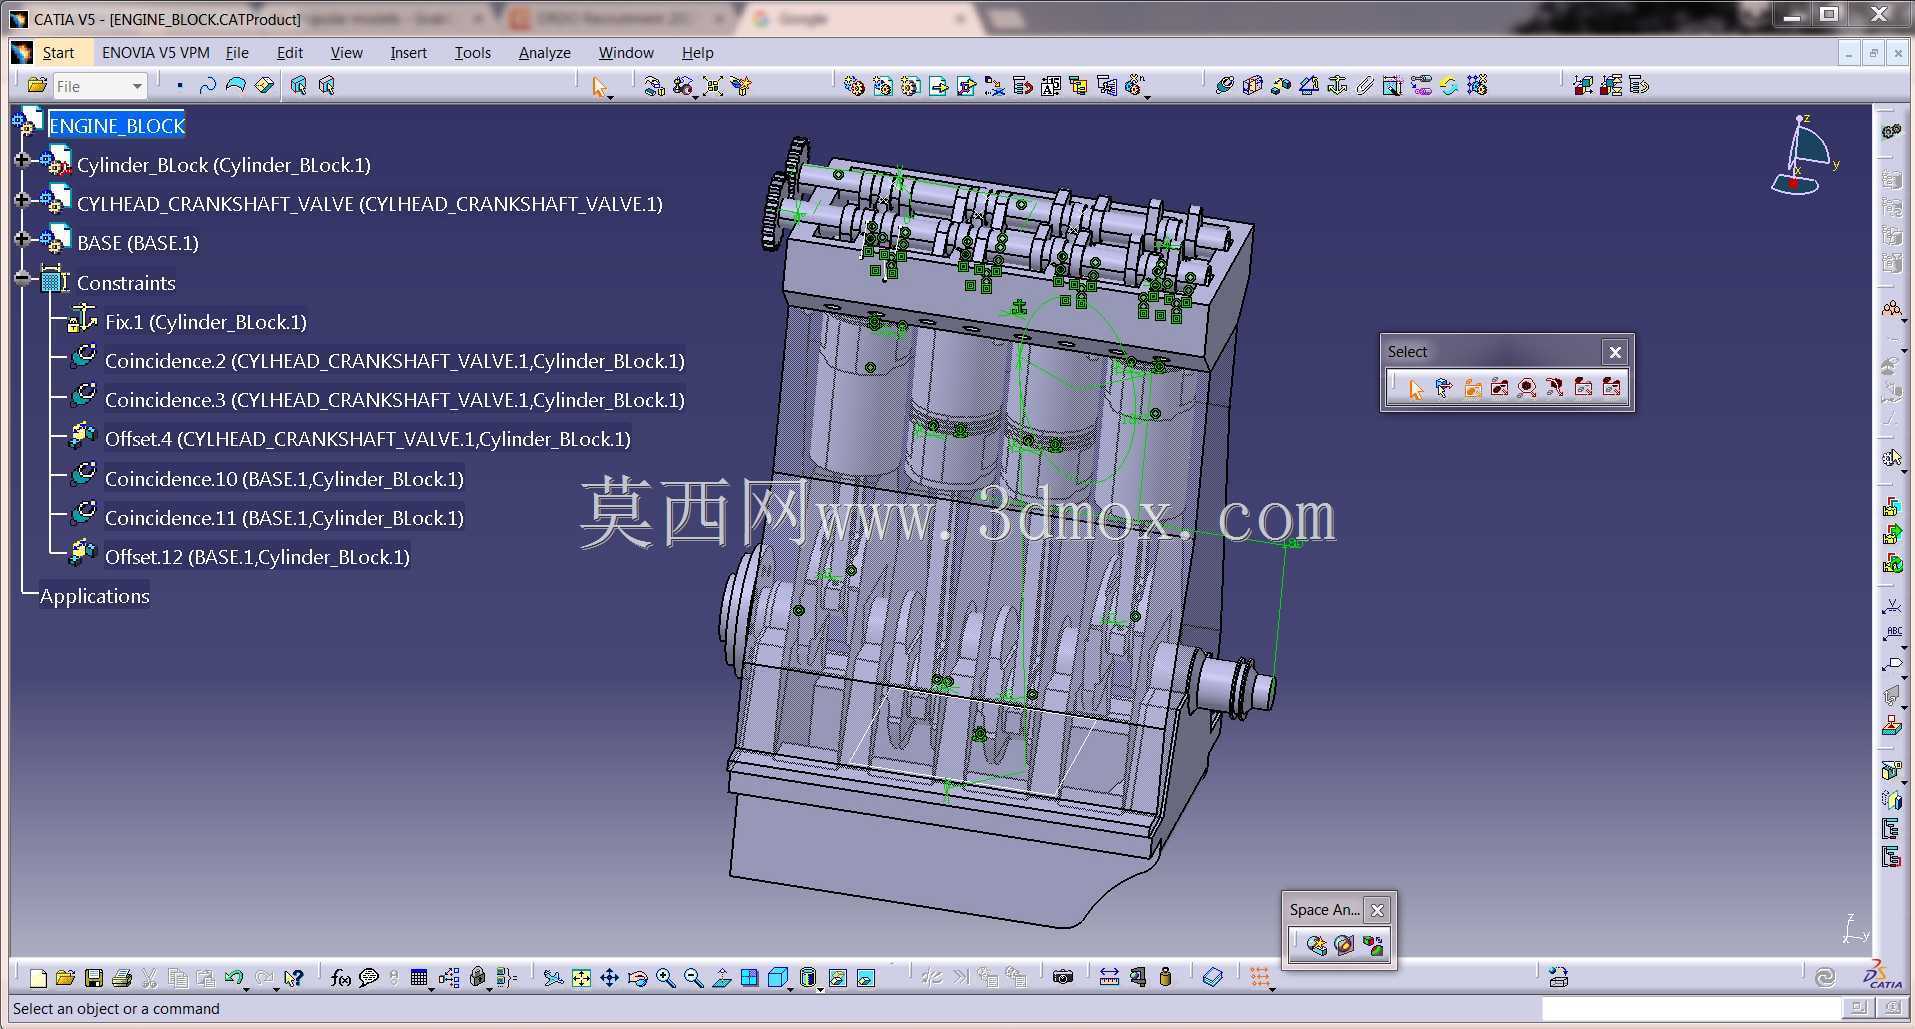Open the Edit menu
Viewport: 1915px width, 1029px height.
[290, 53]
